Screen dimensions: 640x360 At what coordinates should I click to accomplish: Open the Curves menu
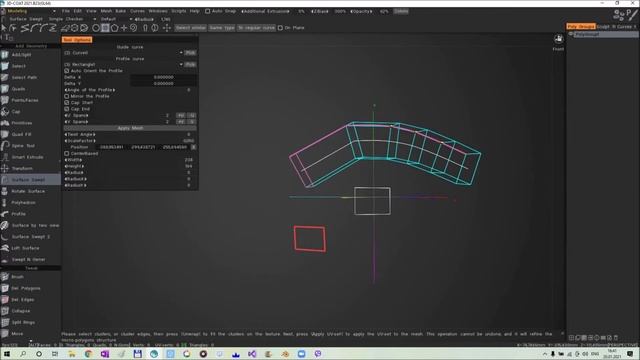click(137, 11)
